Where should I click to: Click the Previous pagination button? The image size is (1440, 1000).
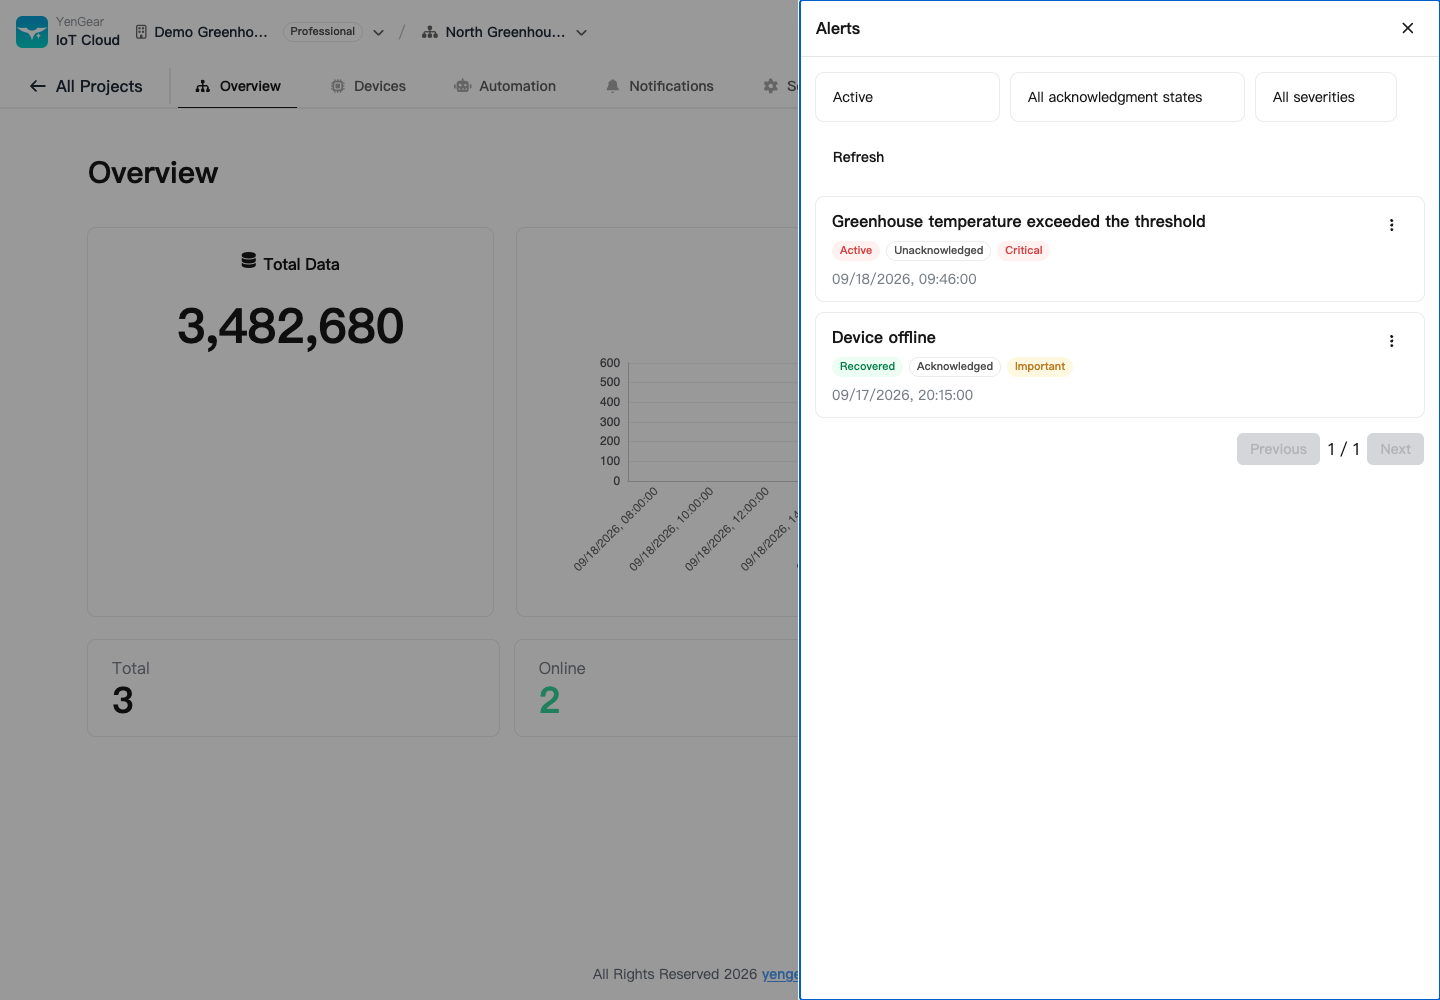click(x=1278, y=449)
